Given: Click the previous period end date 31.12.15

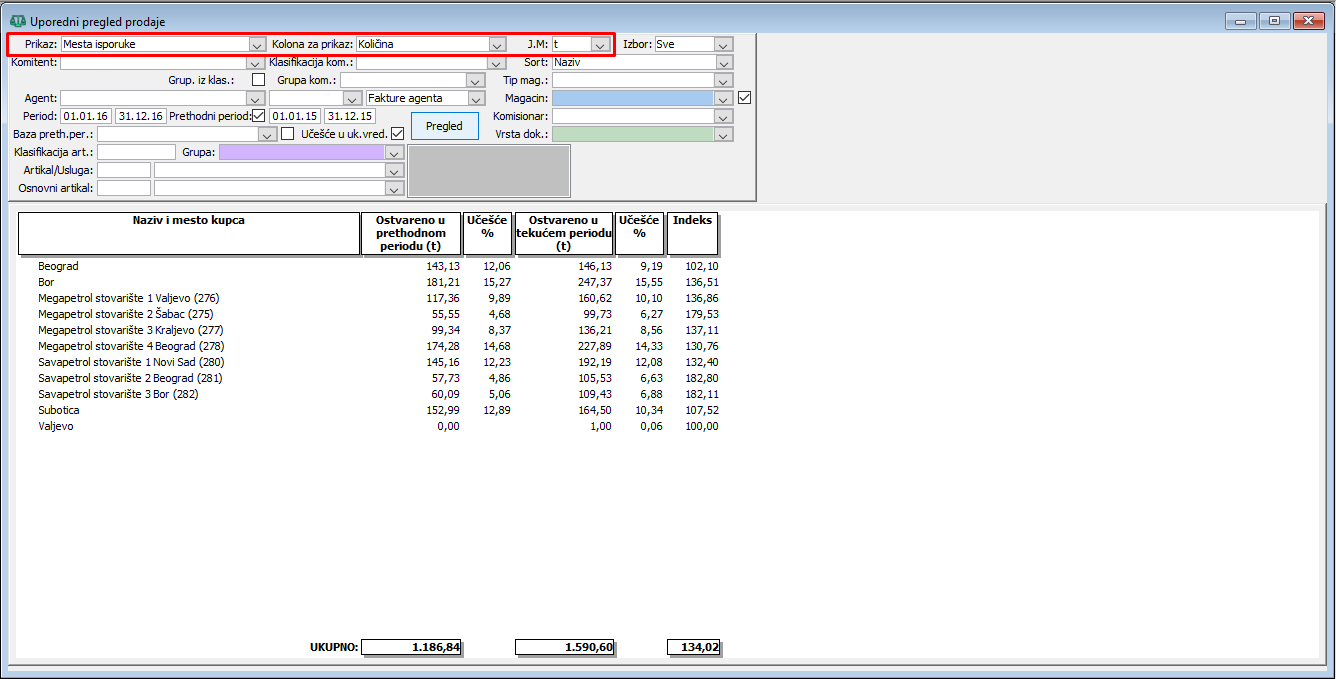Looking at the screenshot, I should point(349,116).
